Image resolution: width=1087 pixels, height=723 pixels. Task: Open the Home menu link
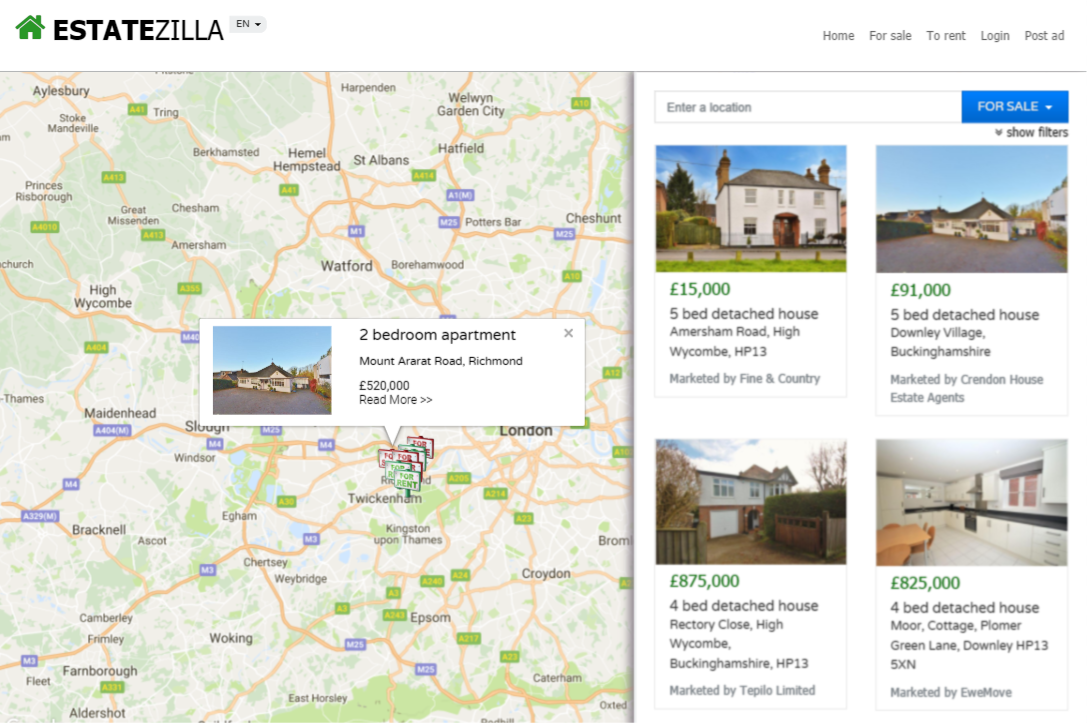838,35
